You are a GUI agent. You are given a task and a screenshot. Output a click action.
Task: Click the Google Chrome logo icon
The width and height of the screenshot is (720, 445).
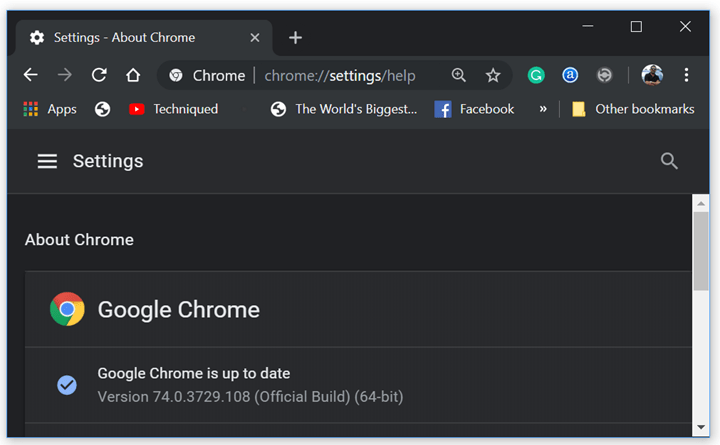click(x=67, y=309)
